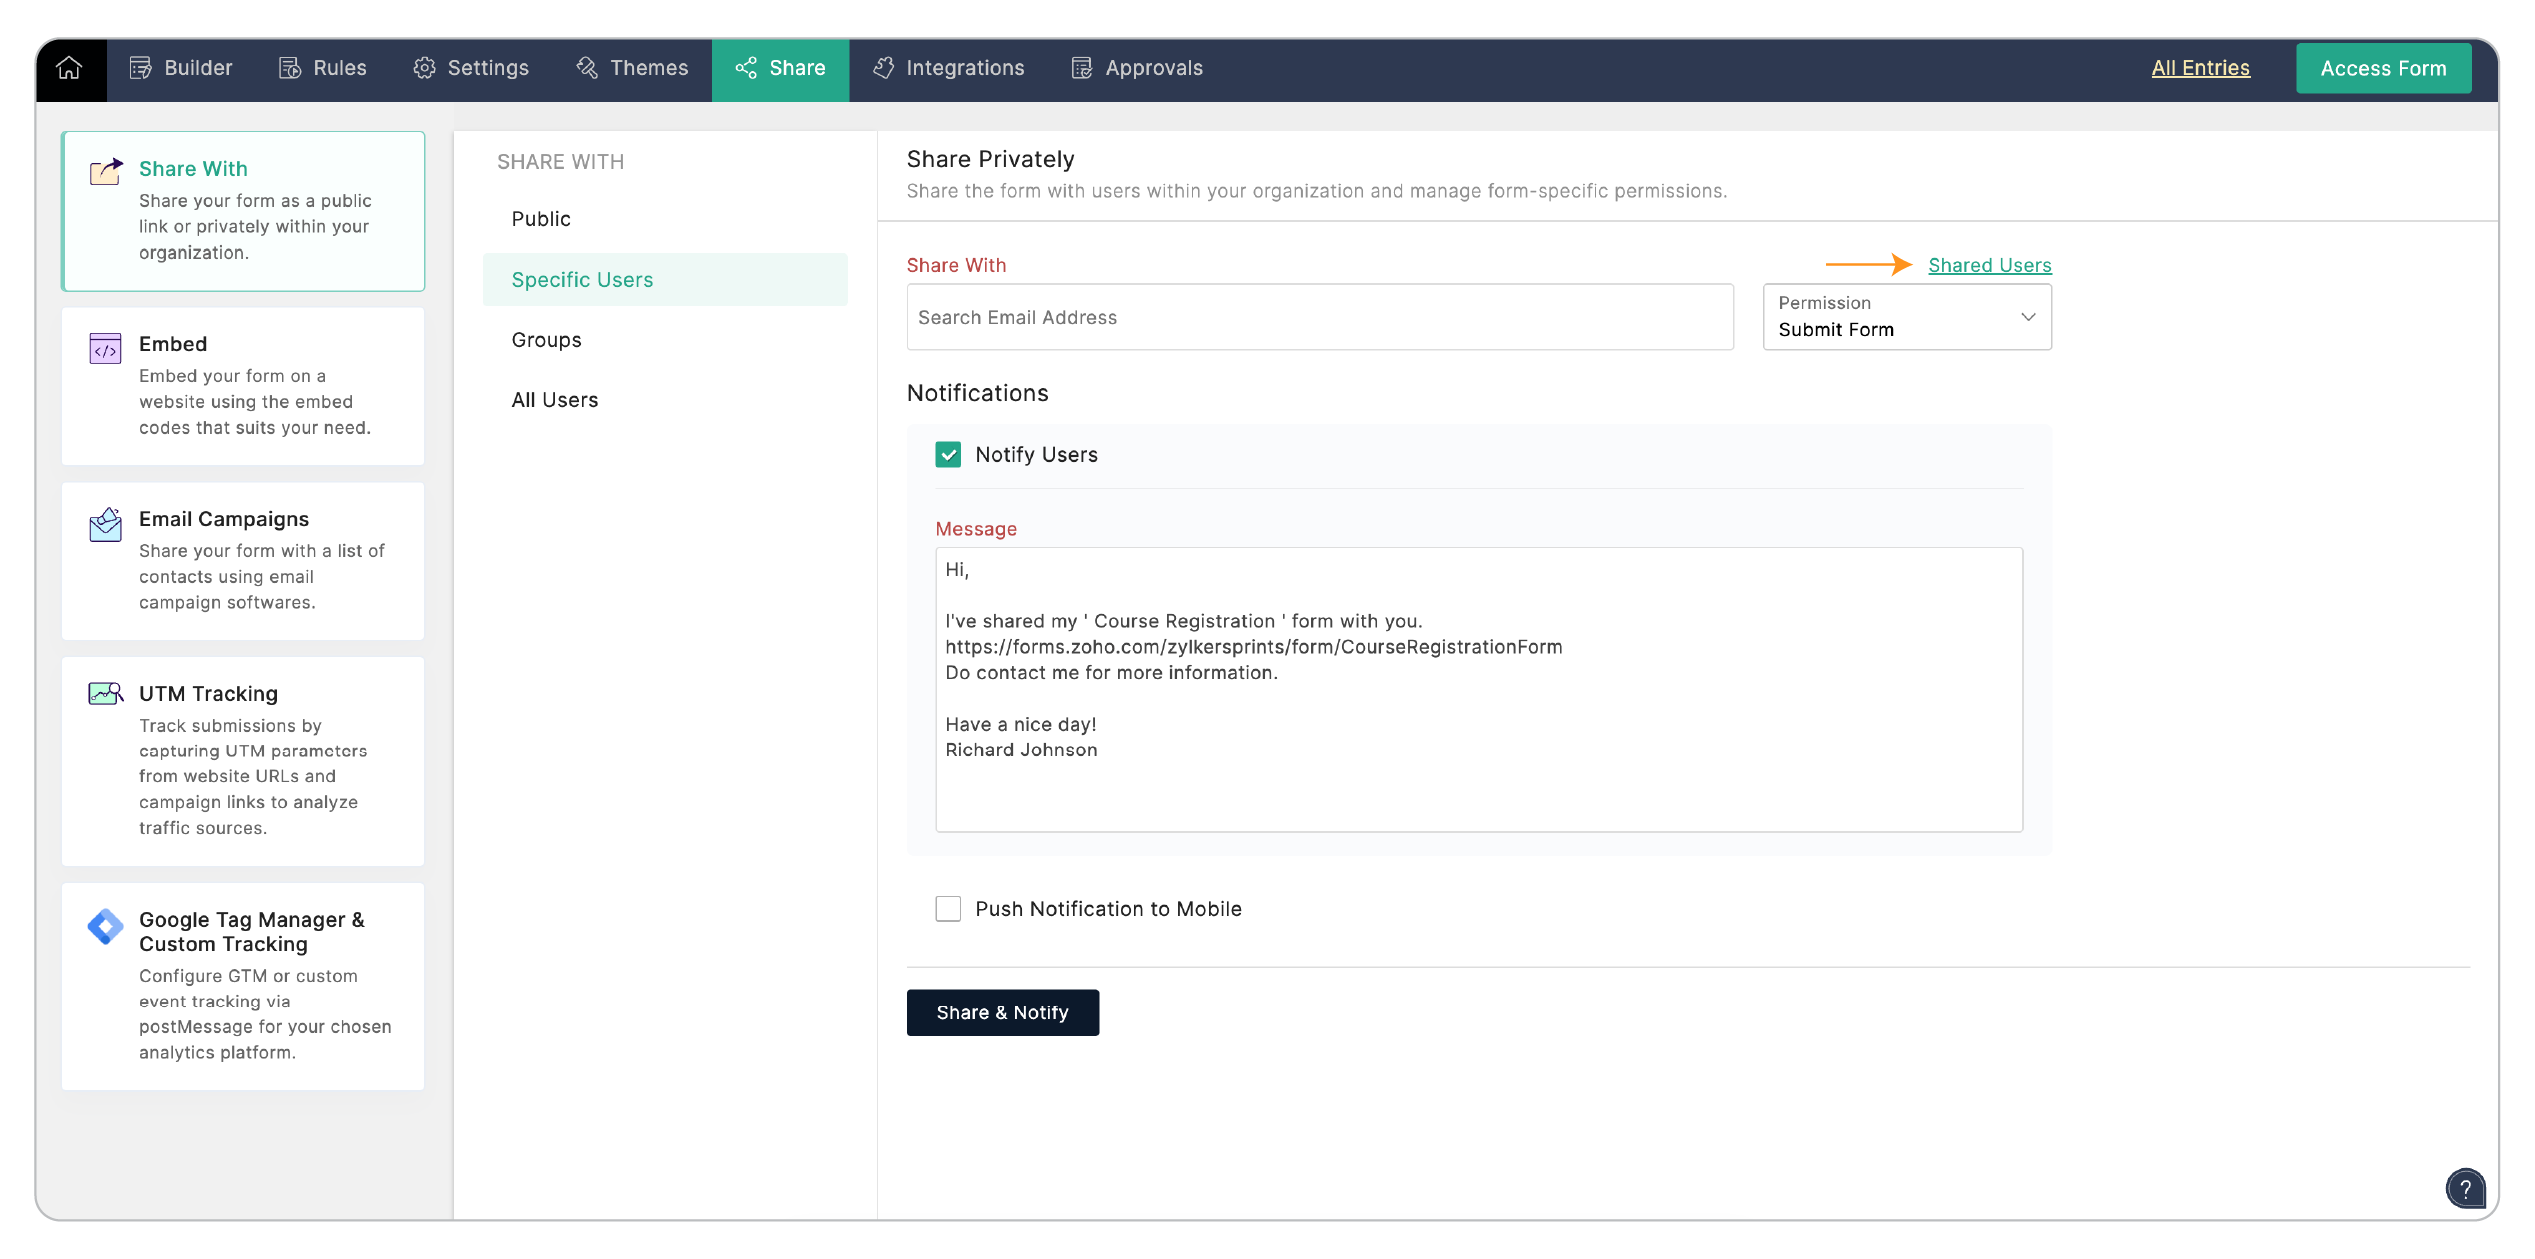Enable Push Notification to Mobile checkbox
This screenshot has height=1259, width=2535.
click(x=948, y=909)
